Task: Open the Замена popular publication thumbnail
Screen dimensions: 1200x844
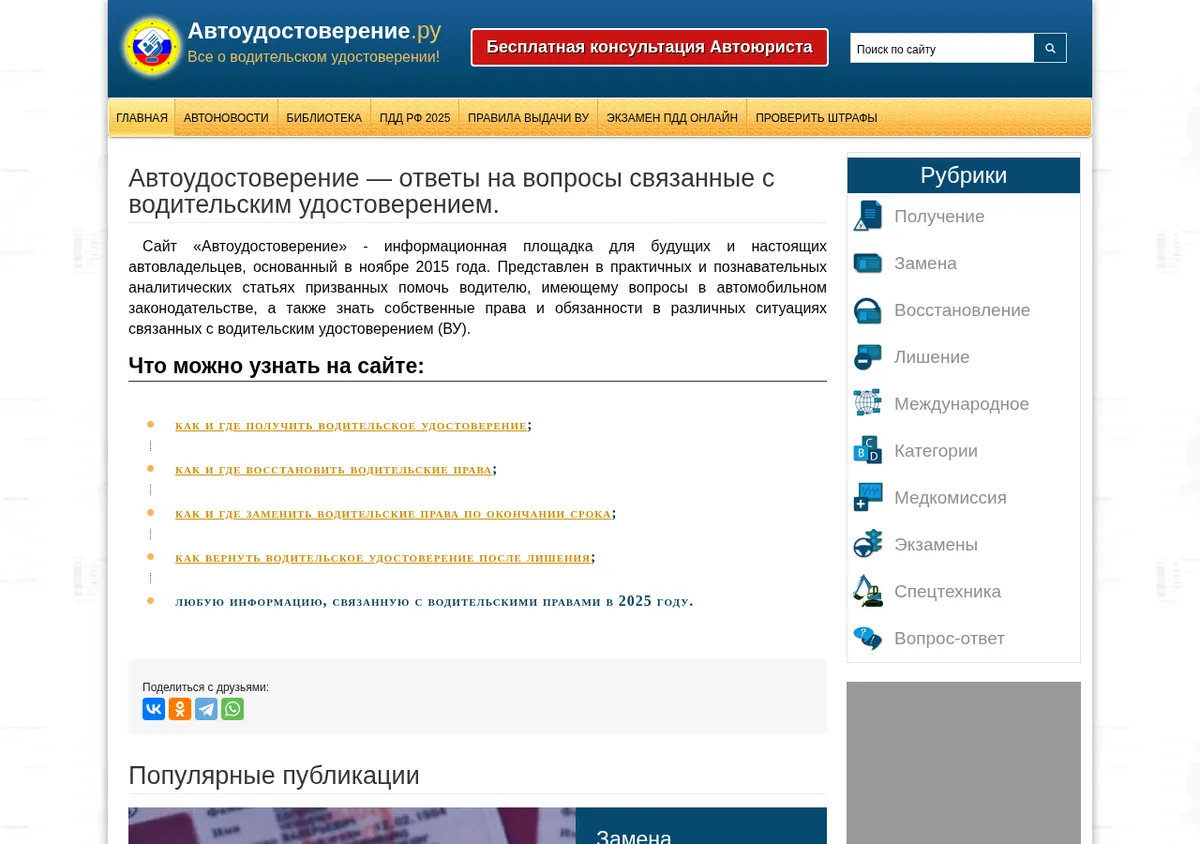Action: [352, 826]
